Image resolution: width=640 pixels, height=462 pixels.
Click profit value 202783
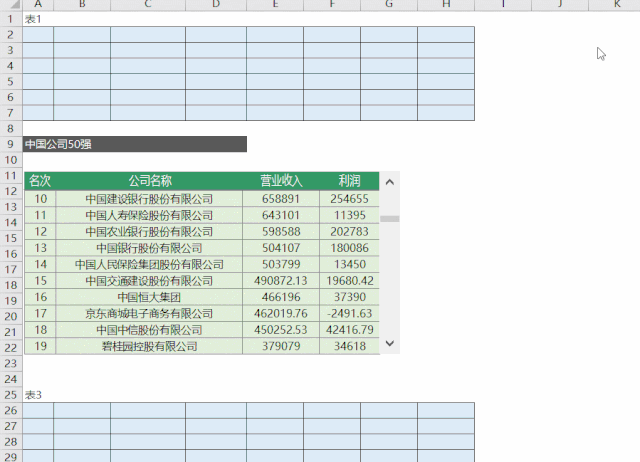(349, 231)
